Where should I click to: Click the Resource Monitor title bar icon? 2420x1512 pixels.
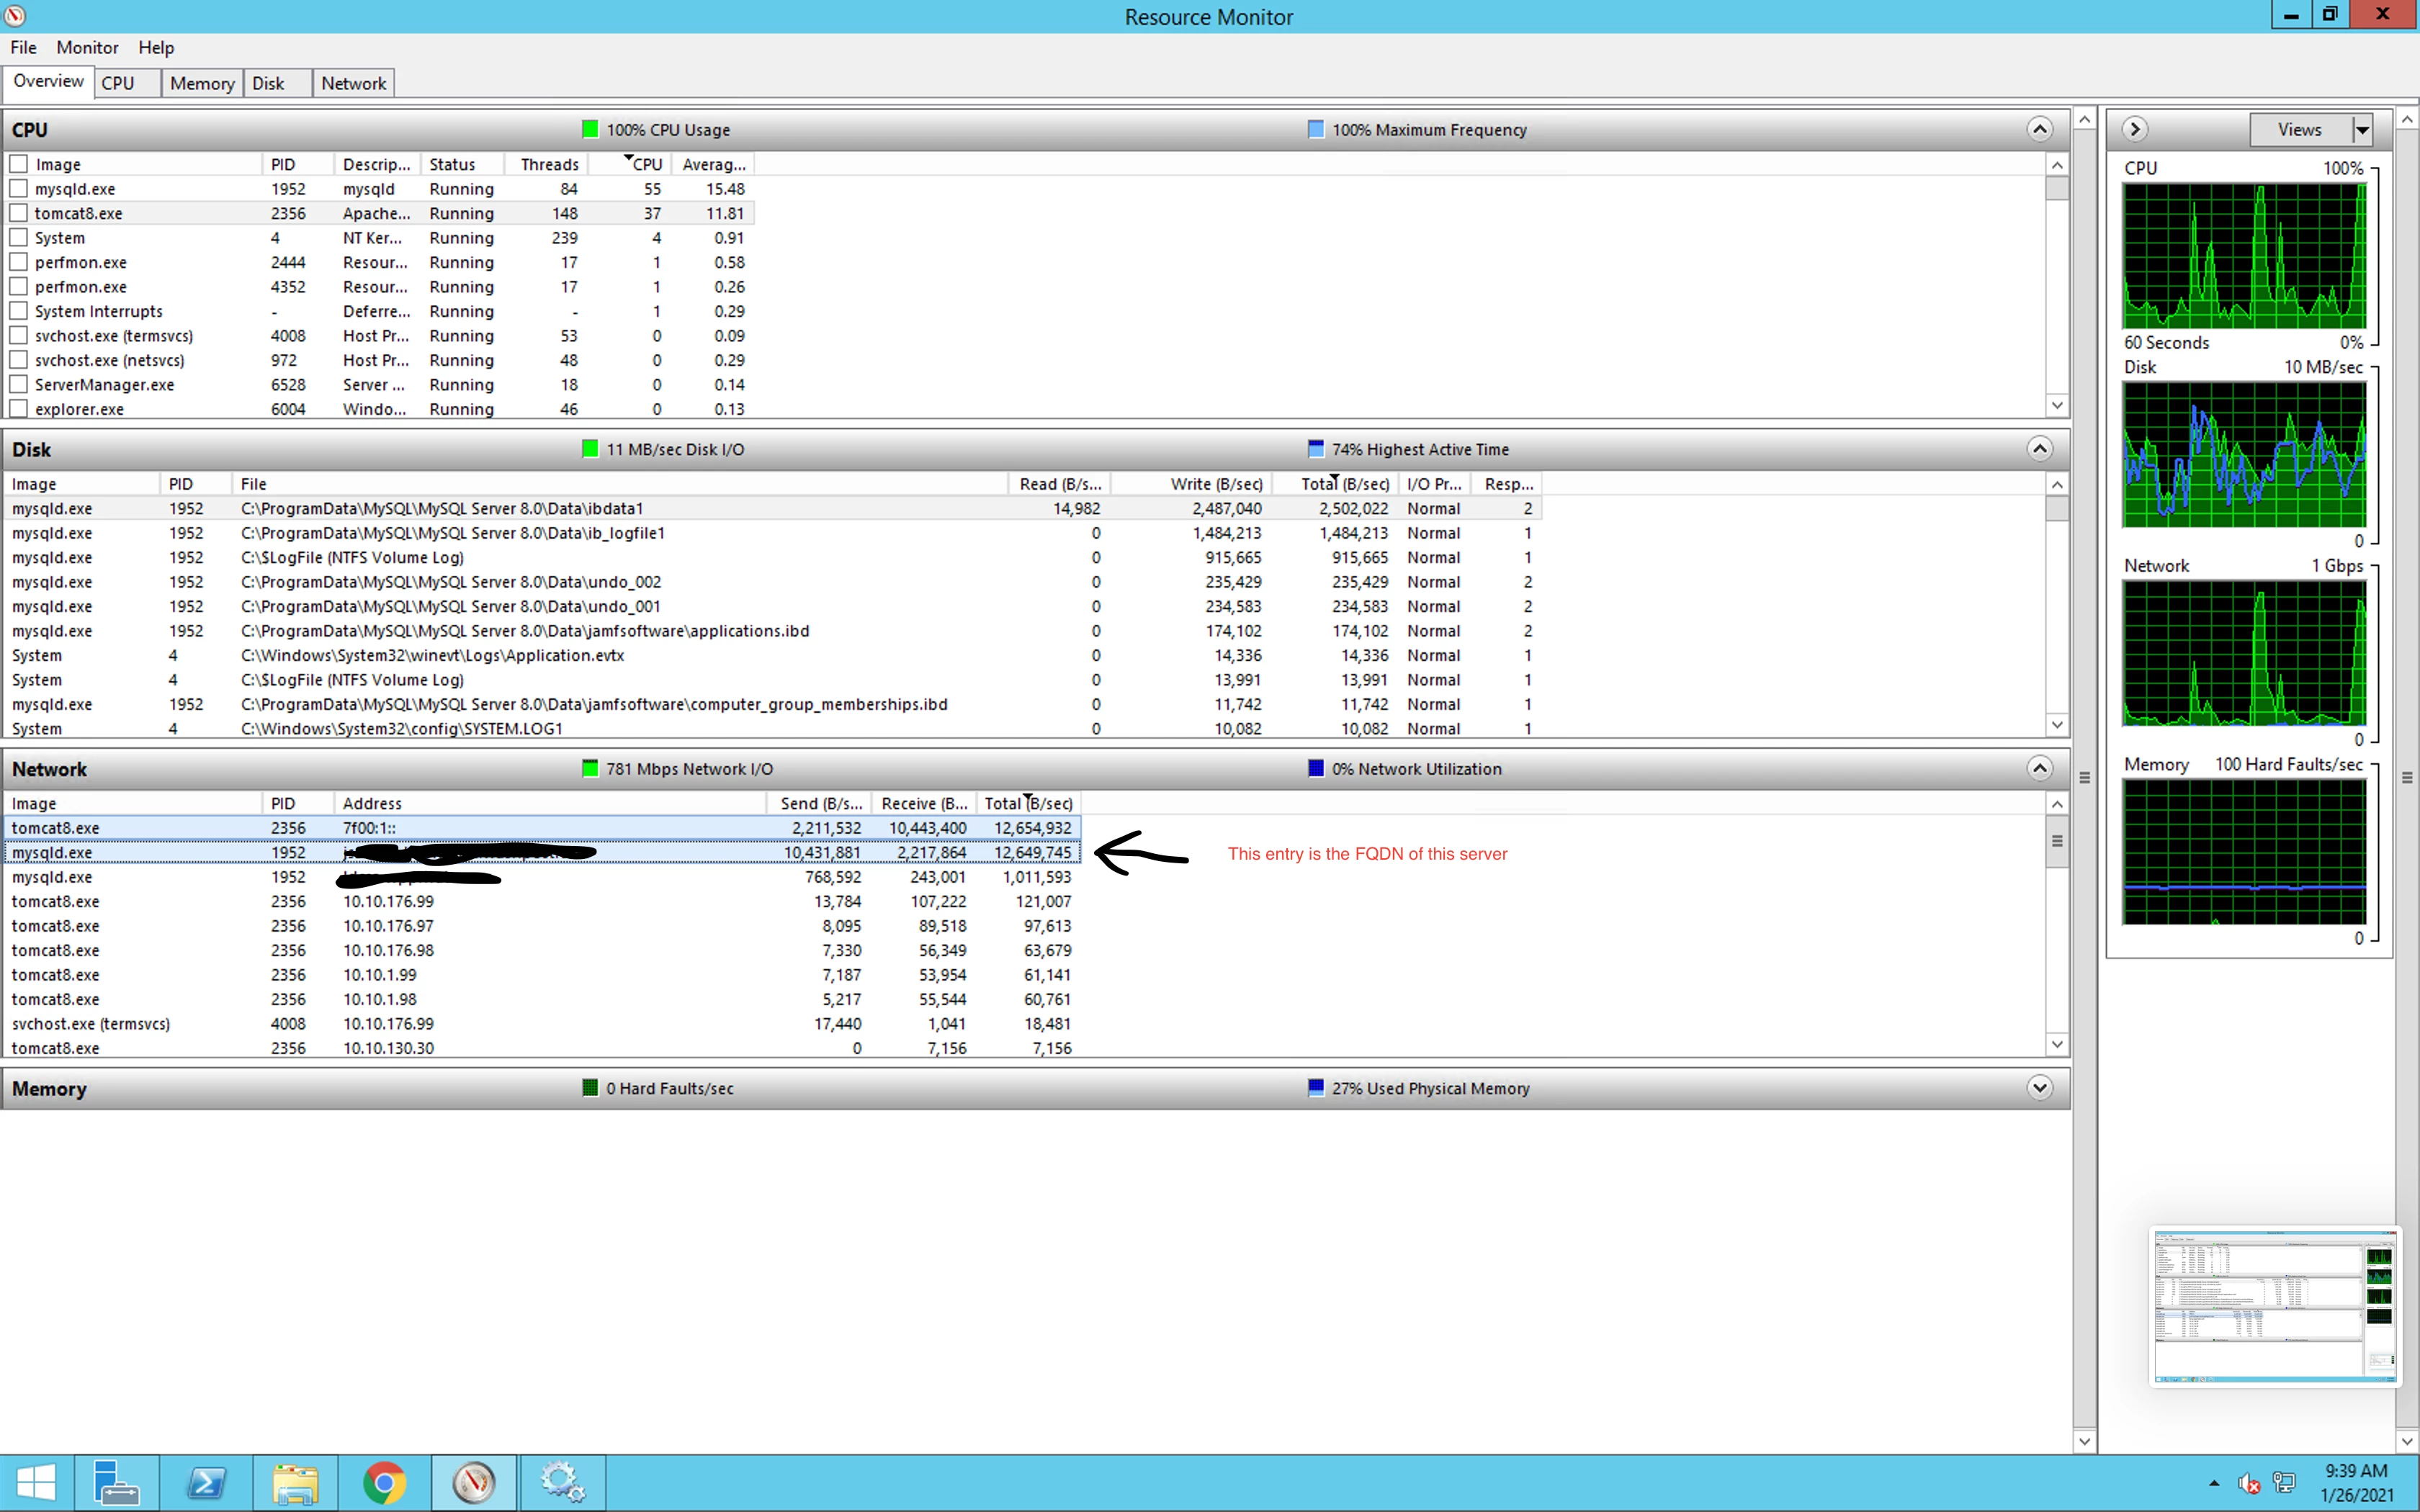(x=14, y=16)
